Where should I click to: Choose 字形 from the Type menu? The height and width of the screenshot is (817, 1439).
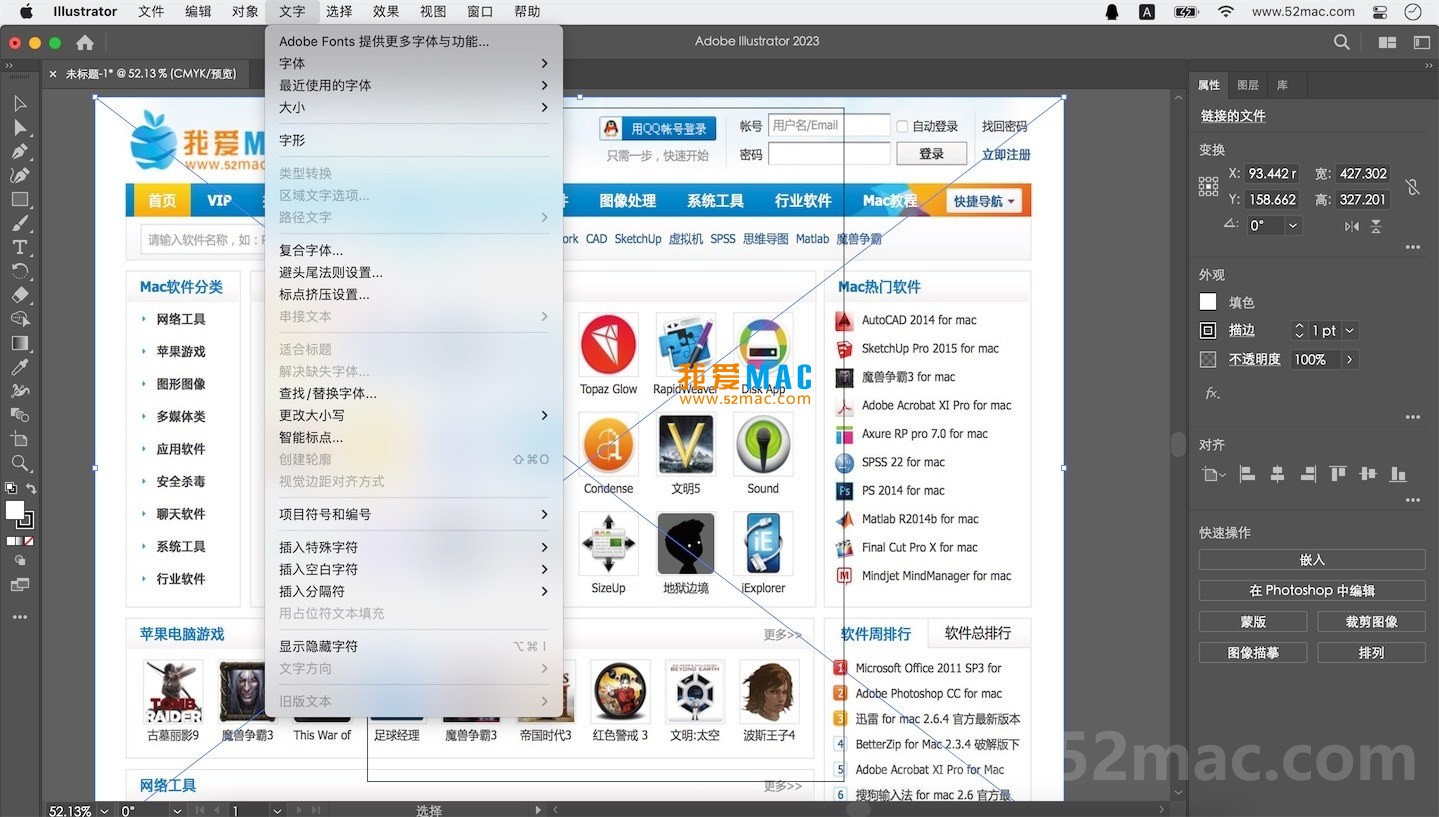(413, 140)
